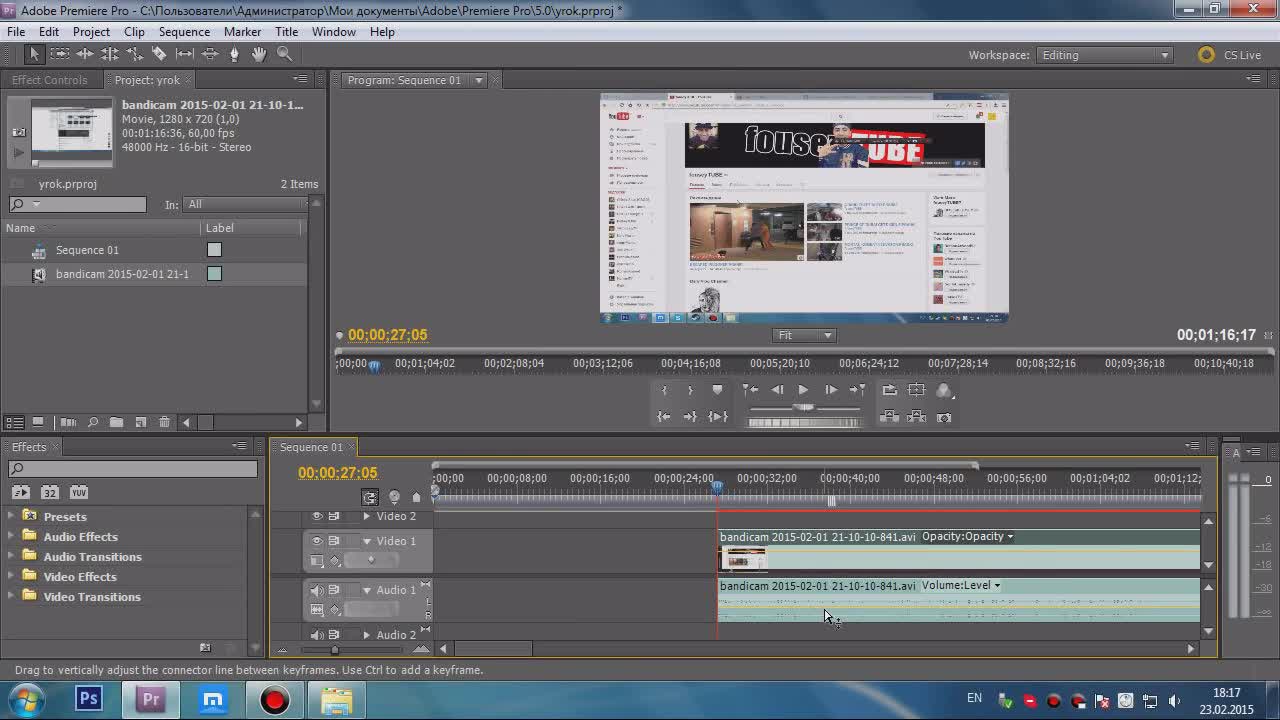Export frame with camera icon
This screenshot has width=1280, height=720.
944,416
